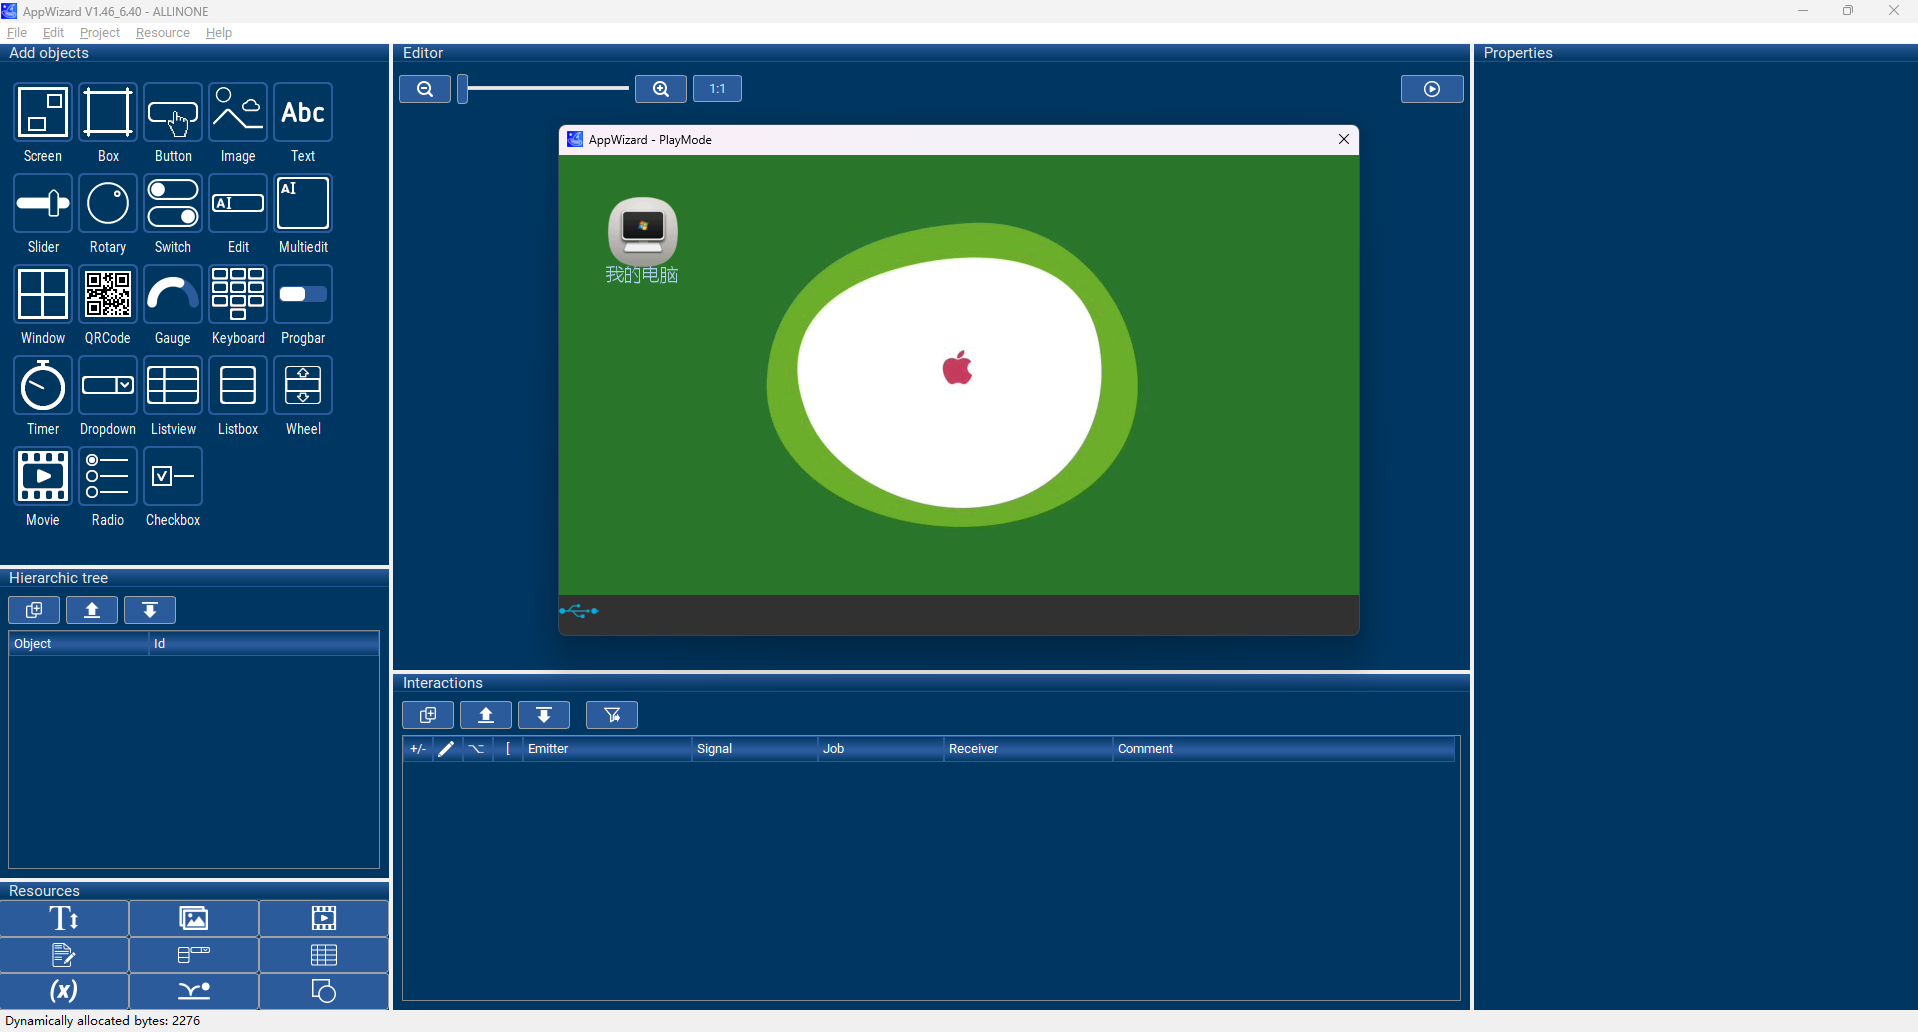Viewport: 1918px width, 1032px height.
Task: Add a Wheel object
Action: pyautogui.click(x=303, y=385)
